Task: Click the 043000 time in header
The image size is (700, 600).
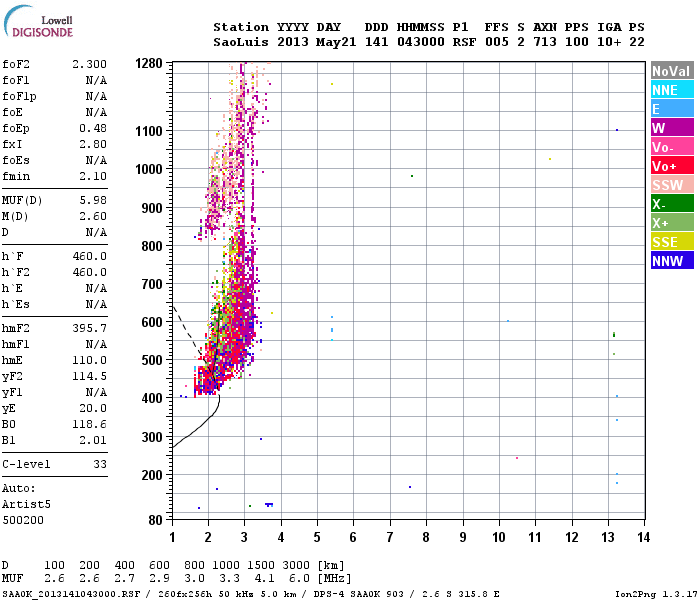Action: pos(421,42)
